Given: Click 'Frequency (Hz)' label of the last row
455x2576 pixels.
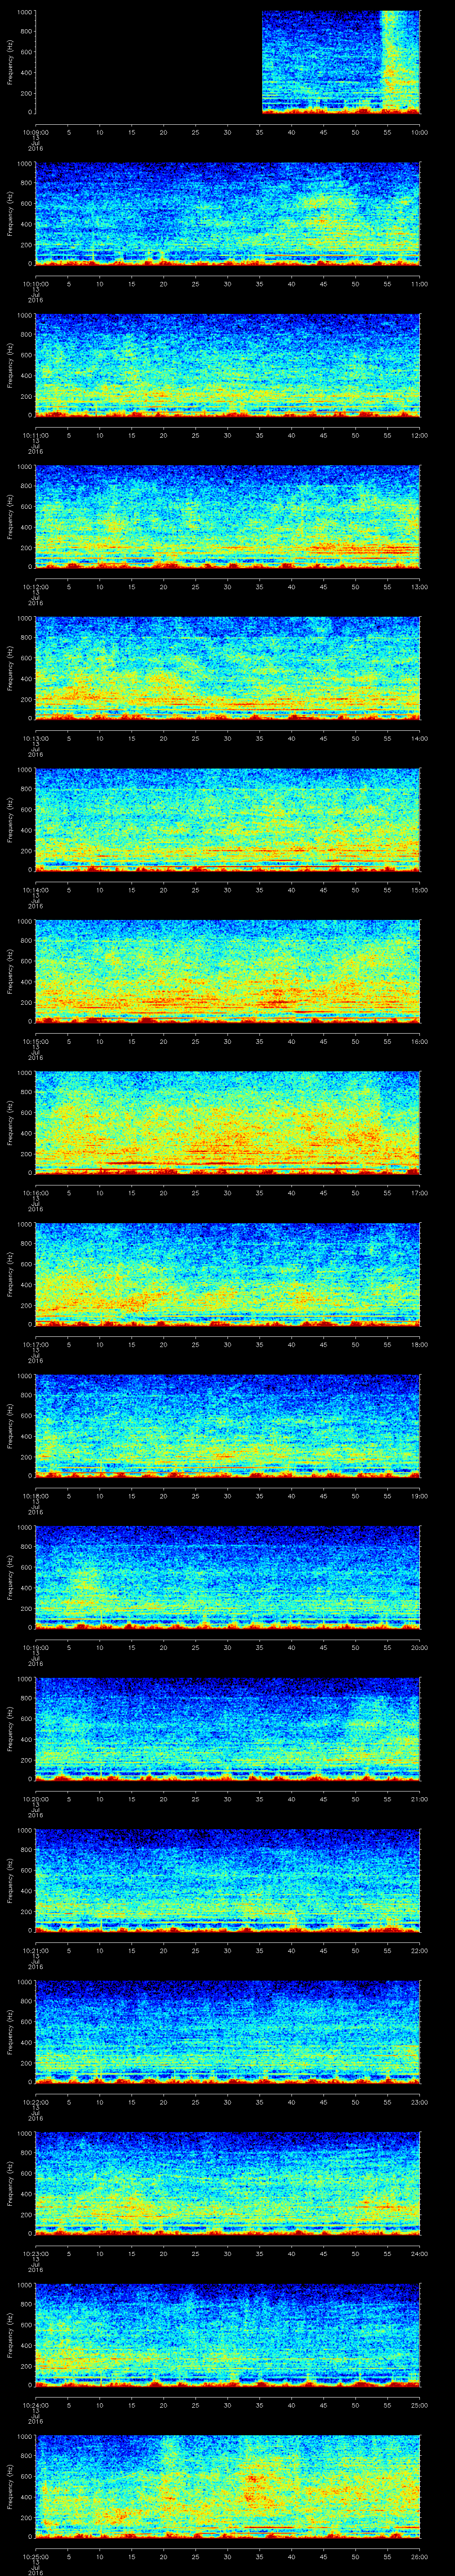Looking at the screenshot, I should 10,2487.
